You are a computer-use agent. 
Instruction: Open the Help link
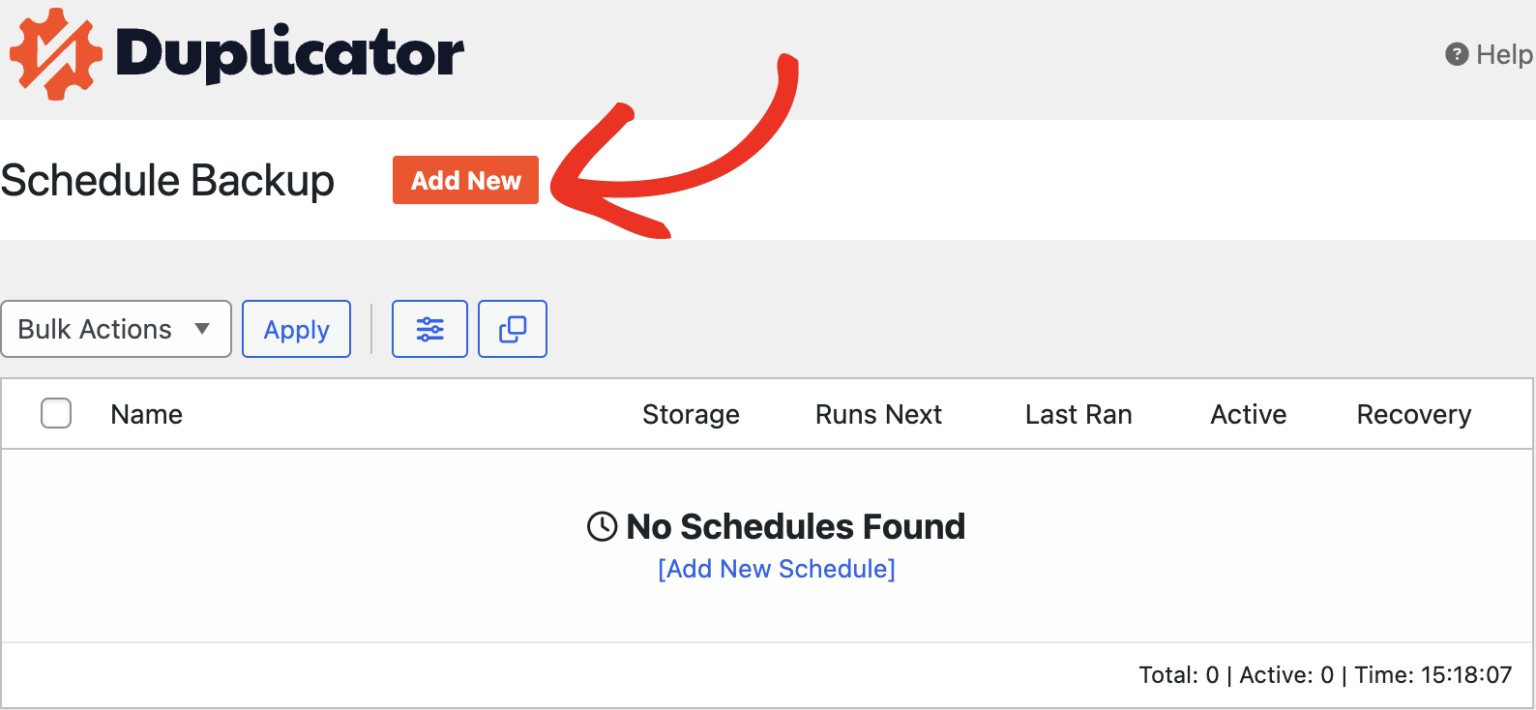pos(1496,55)
